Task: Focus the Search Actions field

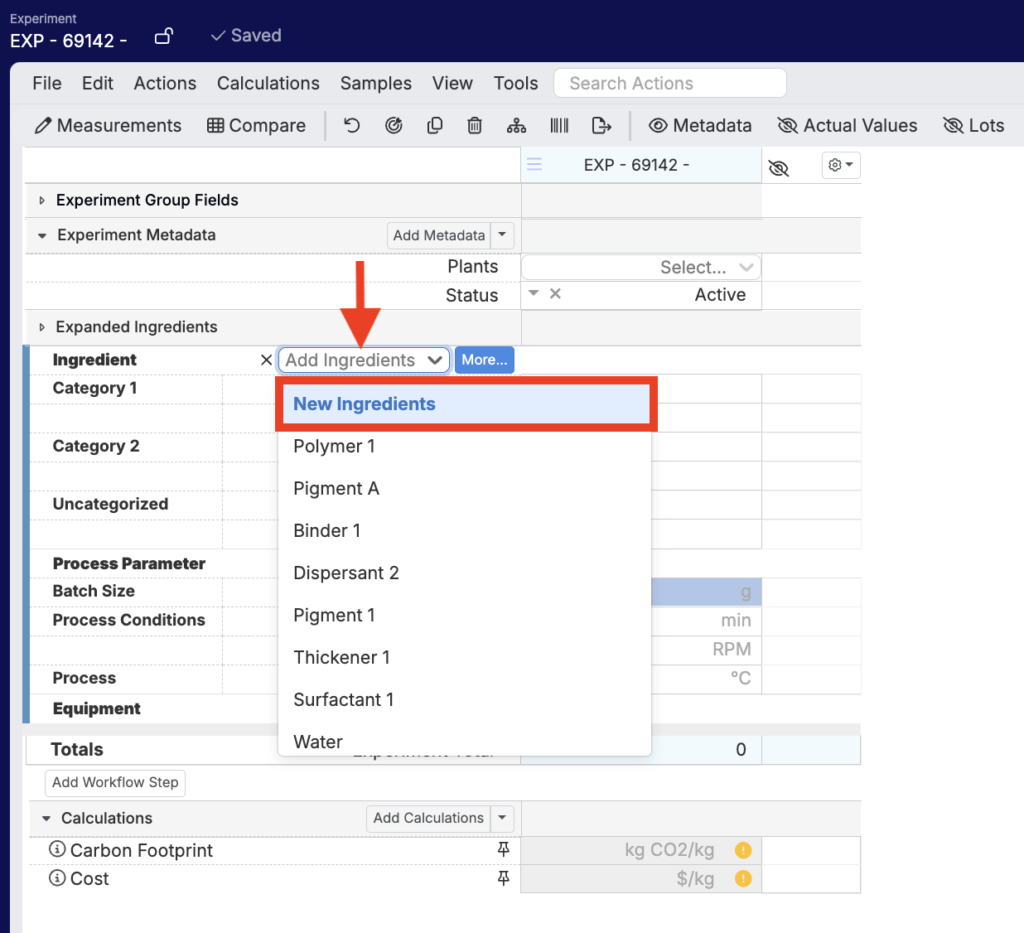Action: (x=670, y=84)
